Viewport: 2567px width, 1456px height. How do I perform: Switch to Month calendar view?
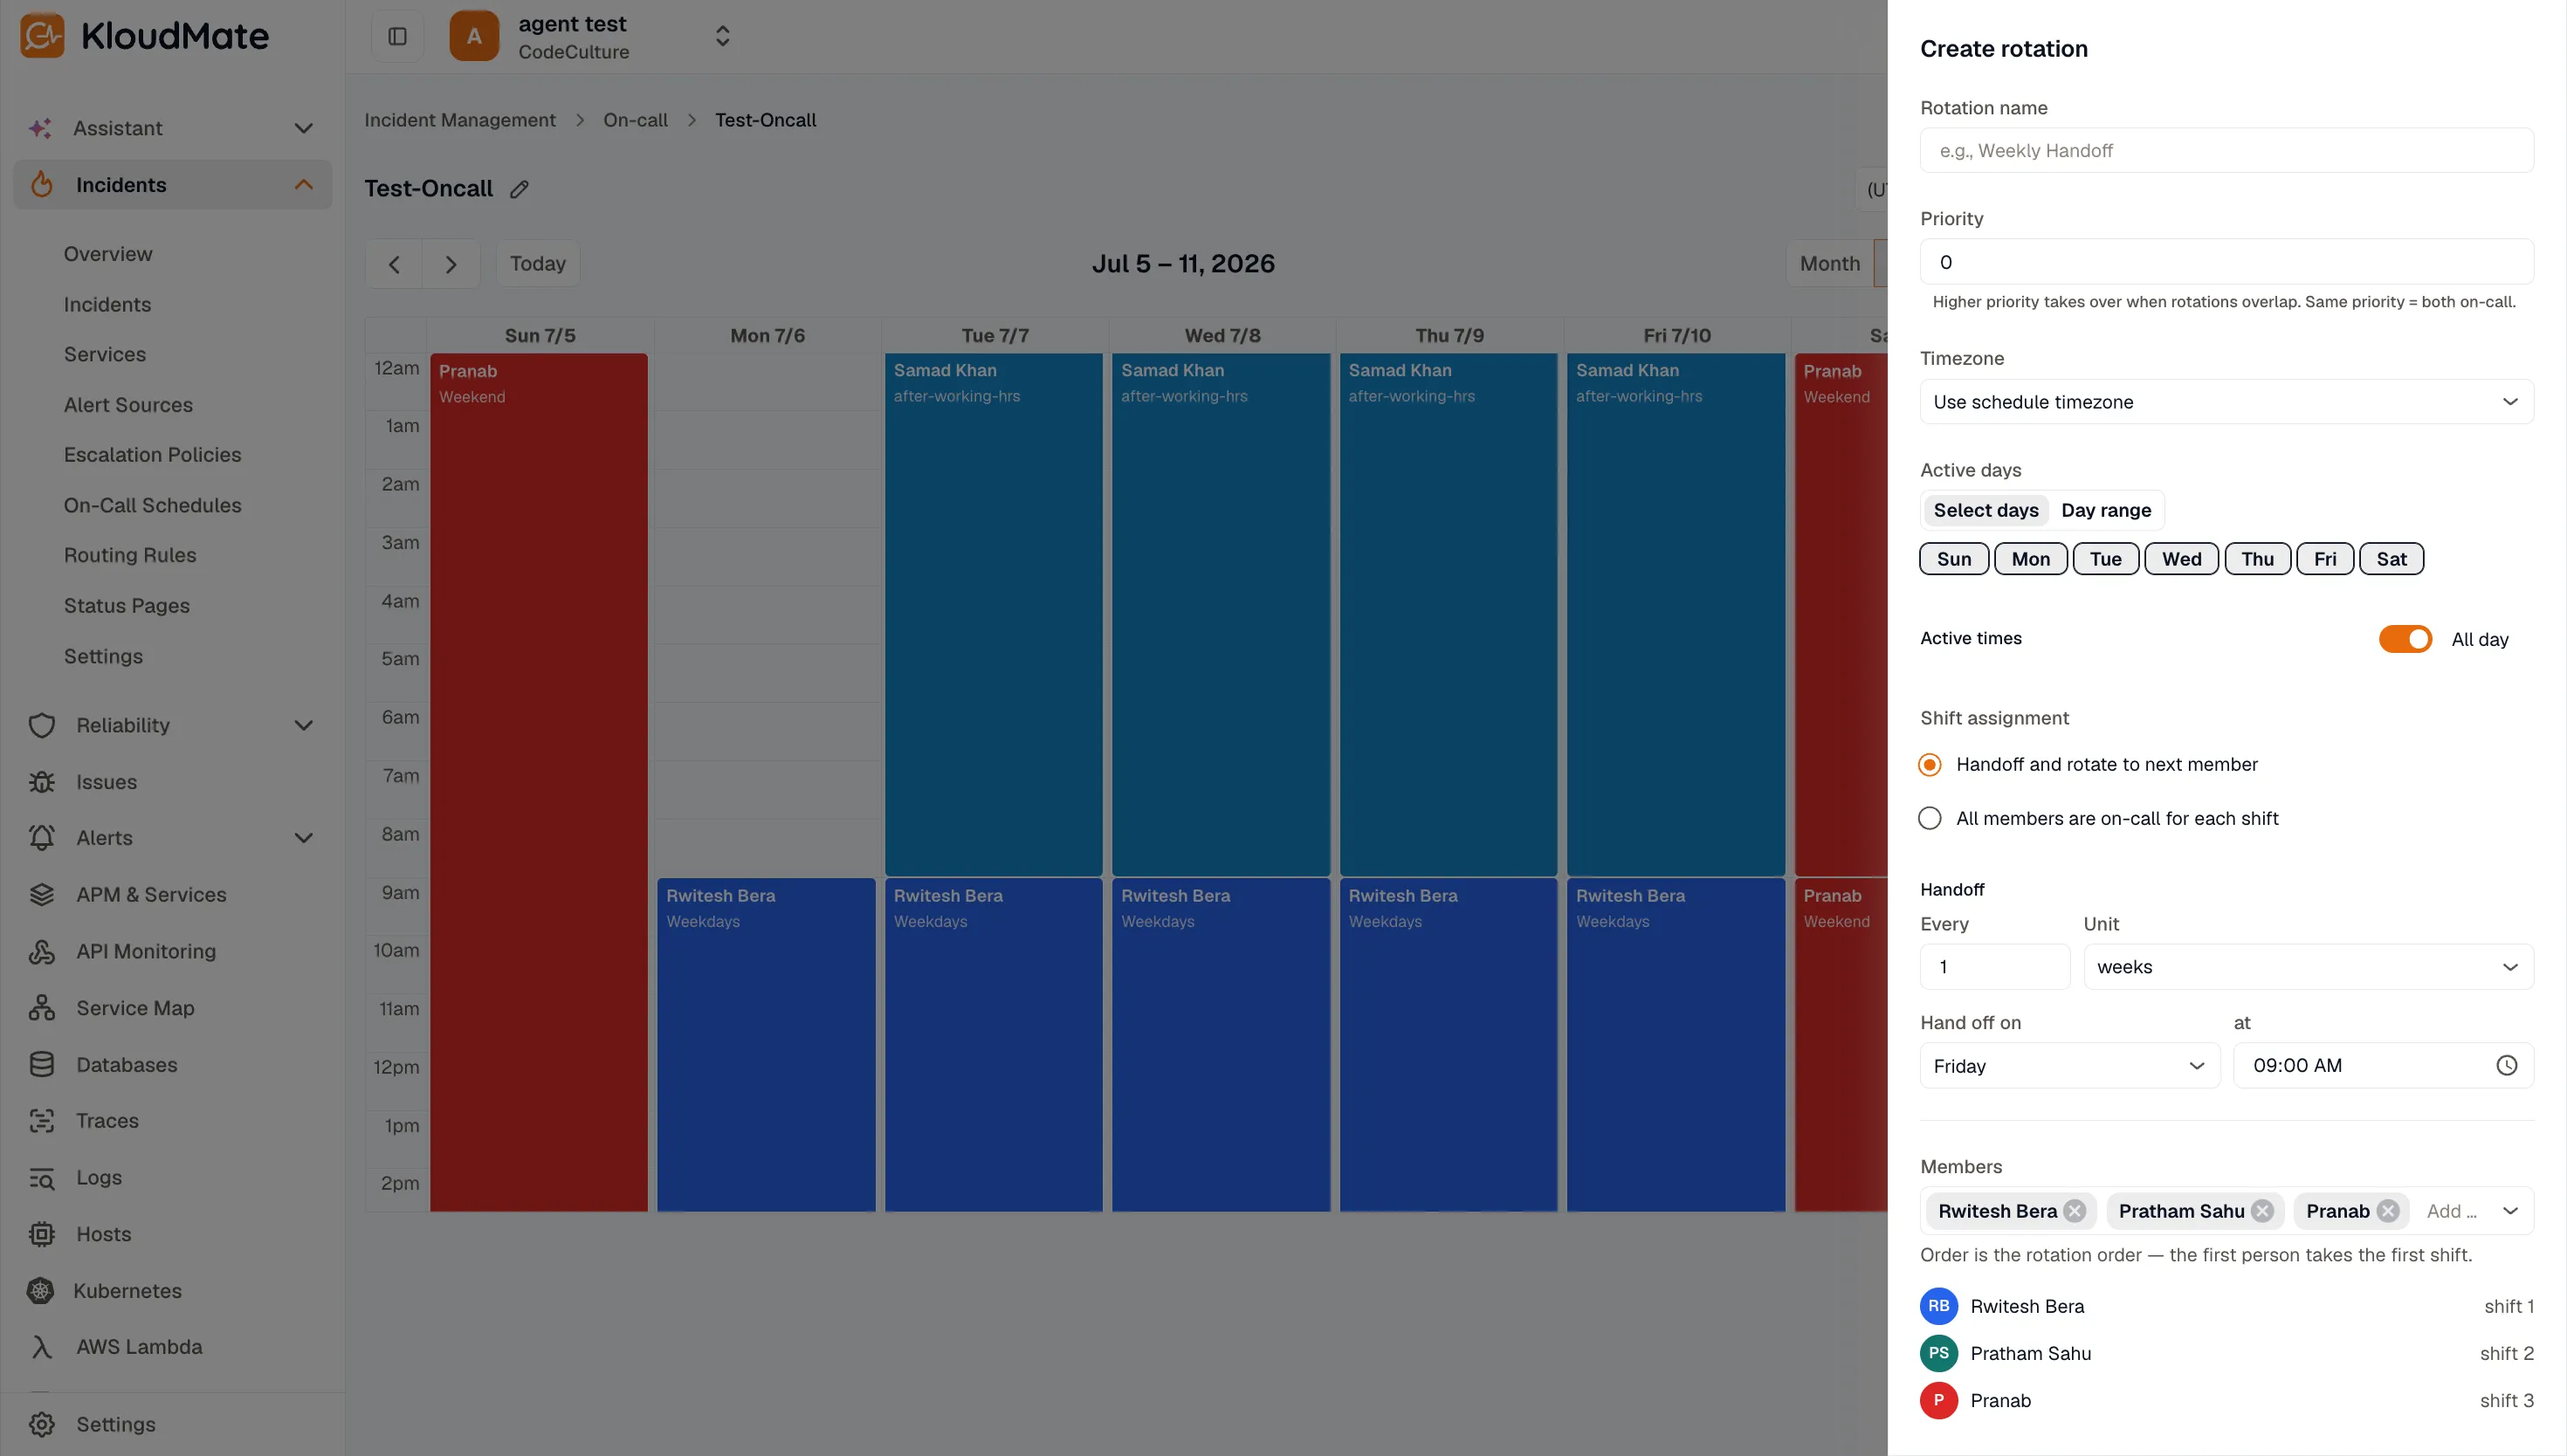pyautogui.click(x=1829, y=264)
